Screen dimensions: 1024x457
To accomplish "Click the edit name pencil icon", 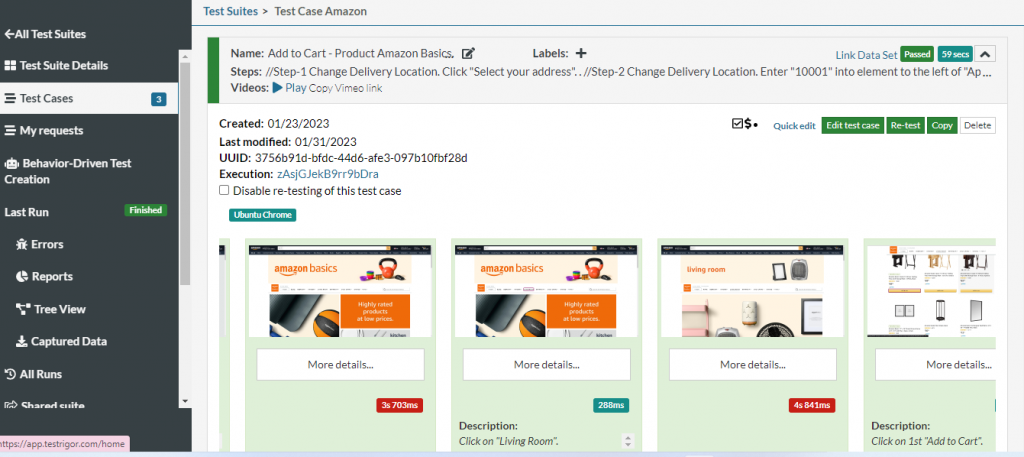I will tap(468, 54).
